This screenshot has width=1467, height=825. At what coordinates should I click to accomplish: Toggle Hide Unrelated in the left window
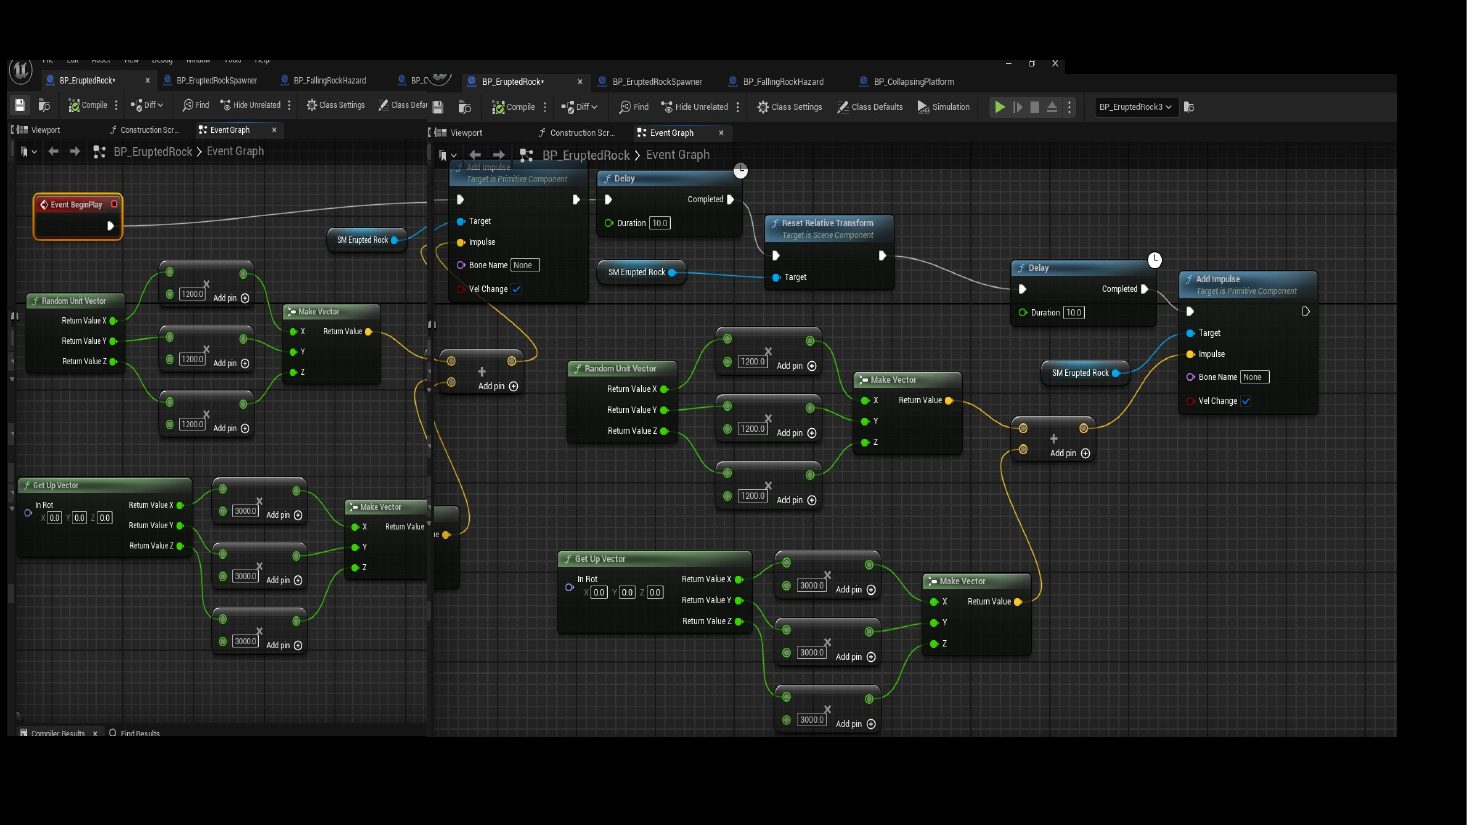click(x=250, y=105)
